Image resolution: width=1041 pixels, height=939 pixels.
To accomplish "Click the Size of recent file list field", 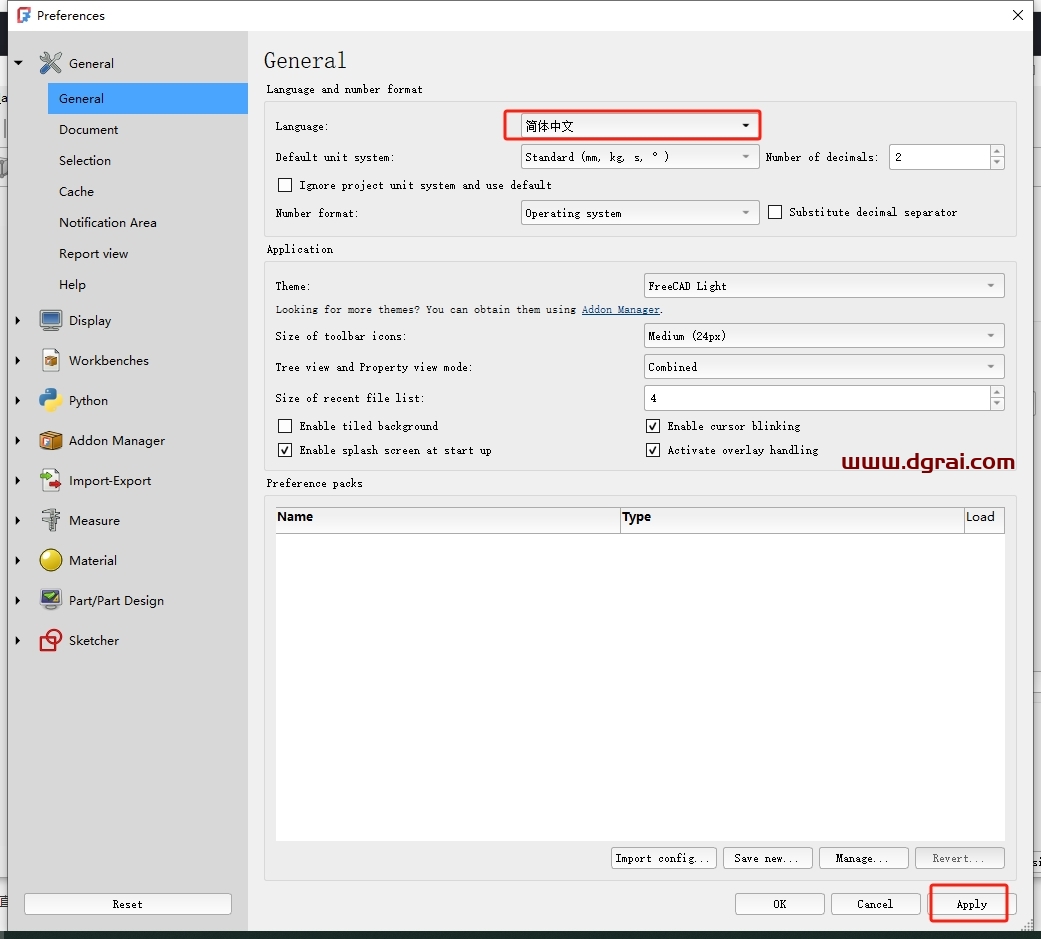I will [x=817, y=398].
